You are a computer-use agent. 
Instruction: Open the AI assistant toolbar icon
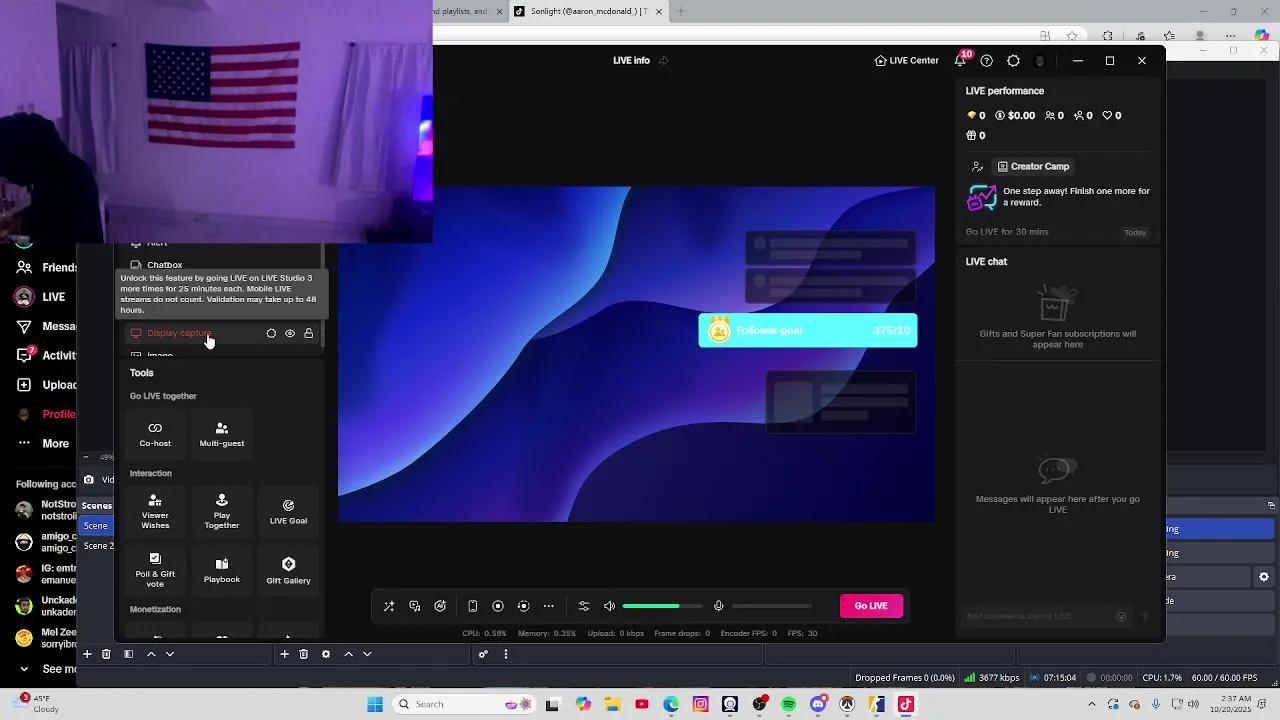pyautogui.click(x=440, y=606)
